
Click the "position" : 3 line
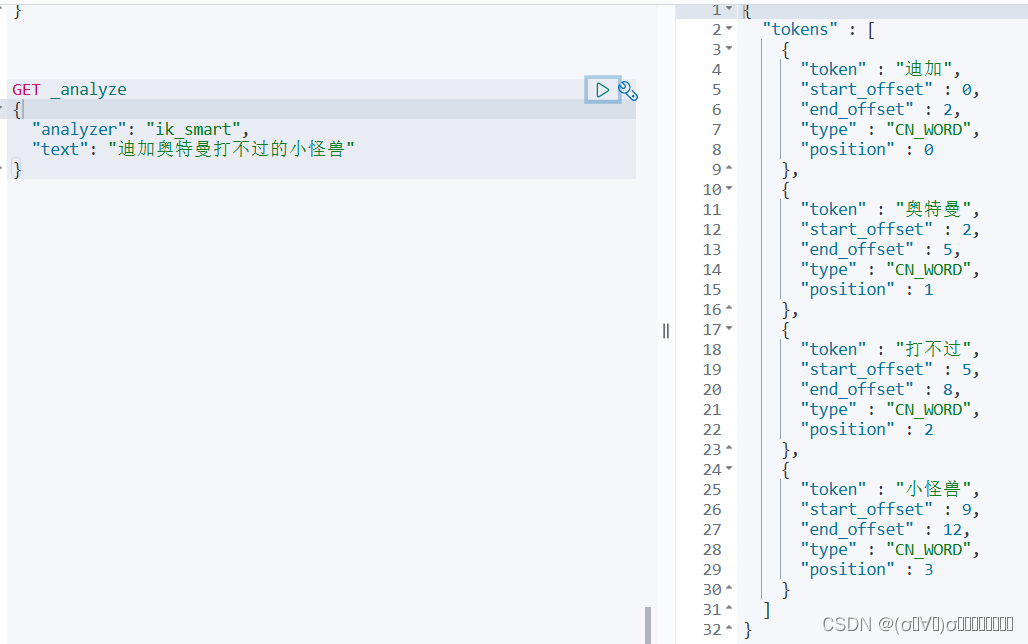(x=867, y=569)
